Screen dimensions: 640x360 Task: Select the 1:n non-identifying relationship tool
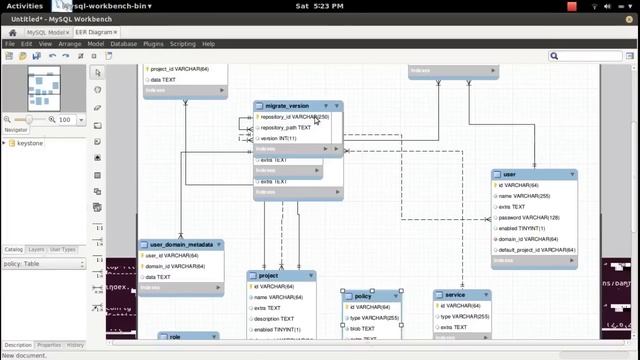(x=98, y=242)
